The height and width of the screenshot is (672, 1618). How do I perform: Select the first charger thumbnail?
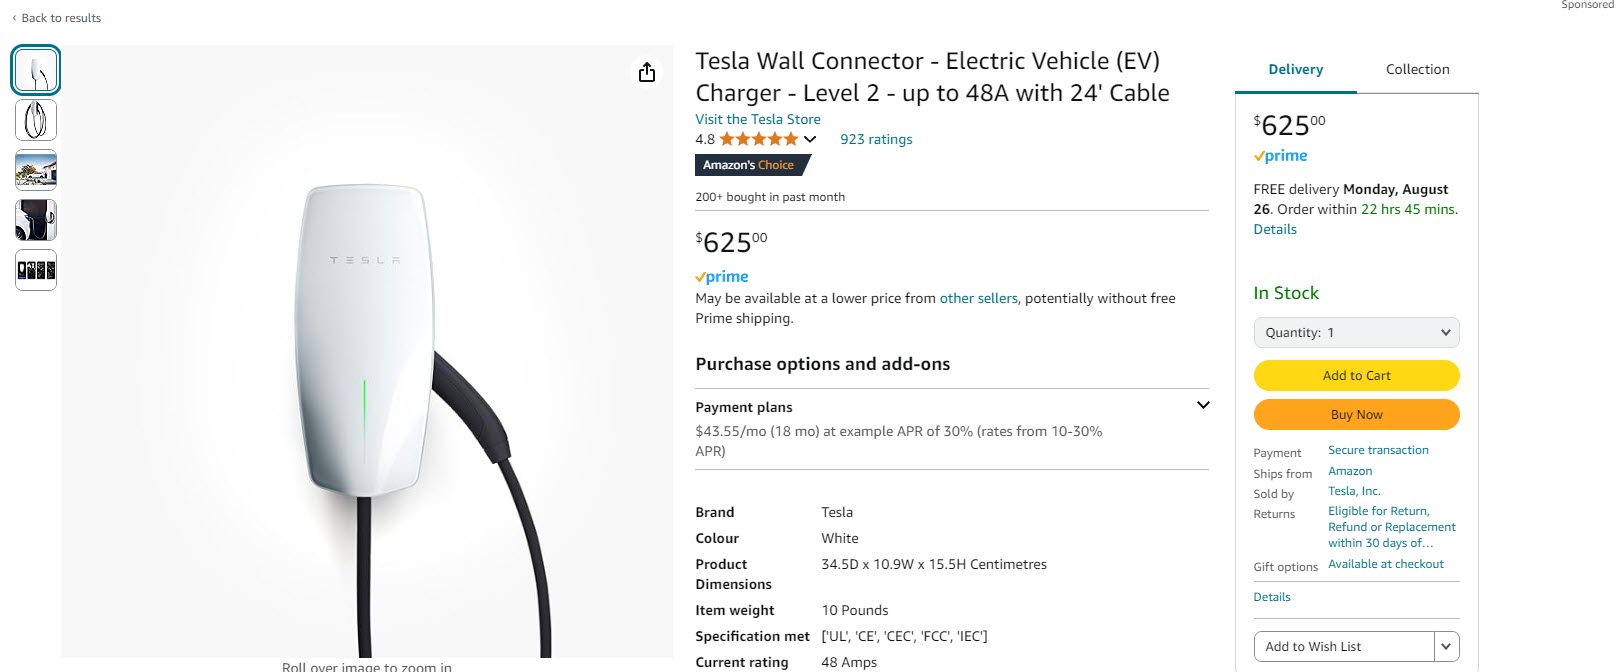click(36, 70)
